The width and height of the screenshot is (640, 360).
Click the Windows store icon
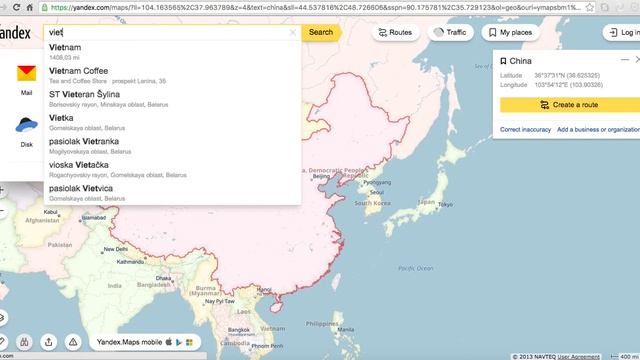[189, 342]
